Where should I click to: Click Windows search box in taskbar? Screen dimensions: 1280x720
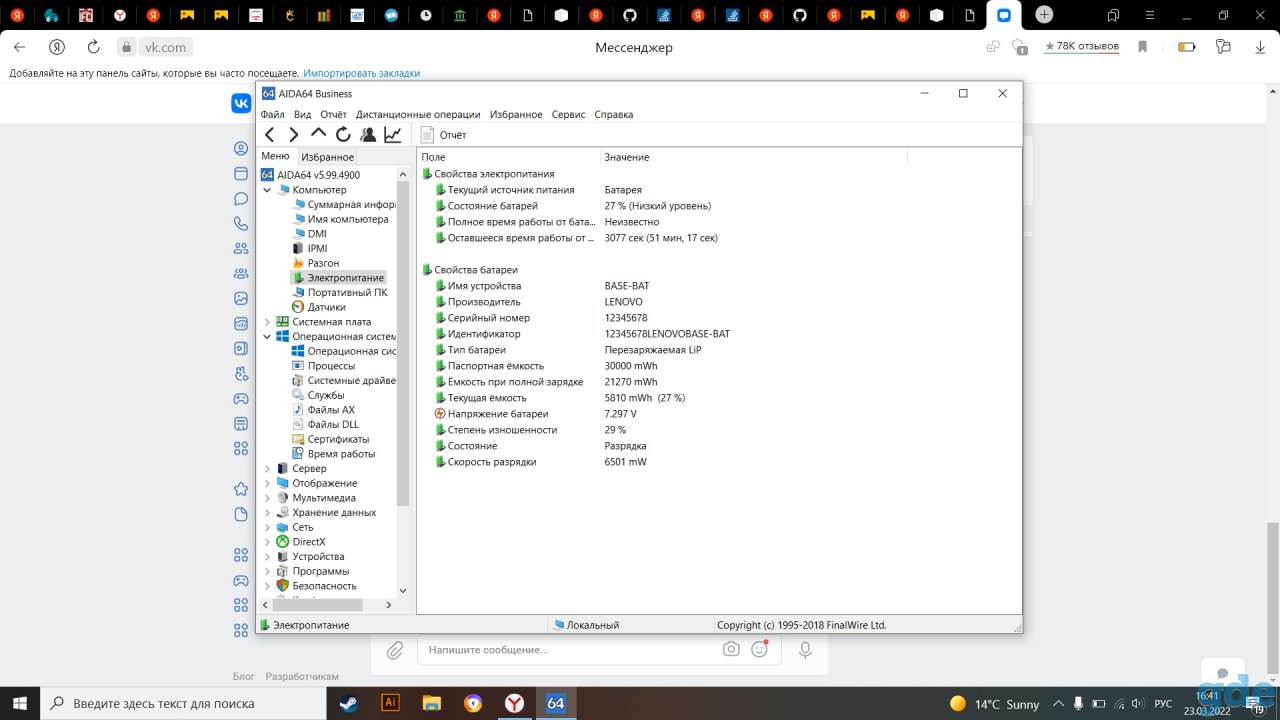coord(183,703)
